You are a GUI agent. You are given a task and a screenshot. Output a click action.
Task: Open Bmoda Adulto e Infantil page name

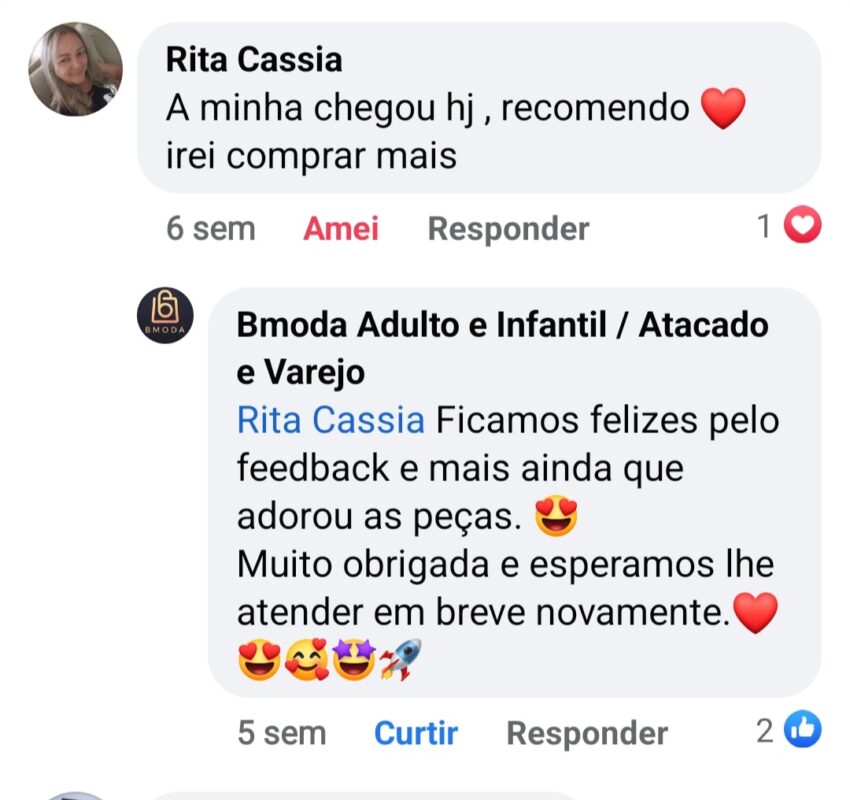(x=503, y=349)
